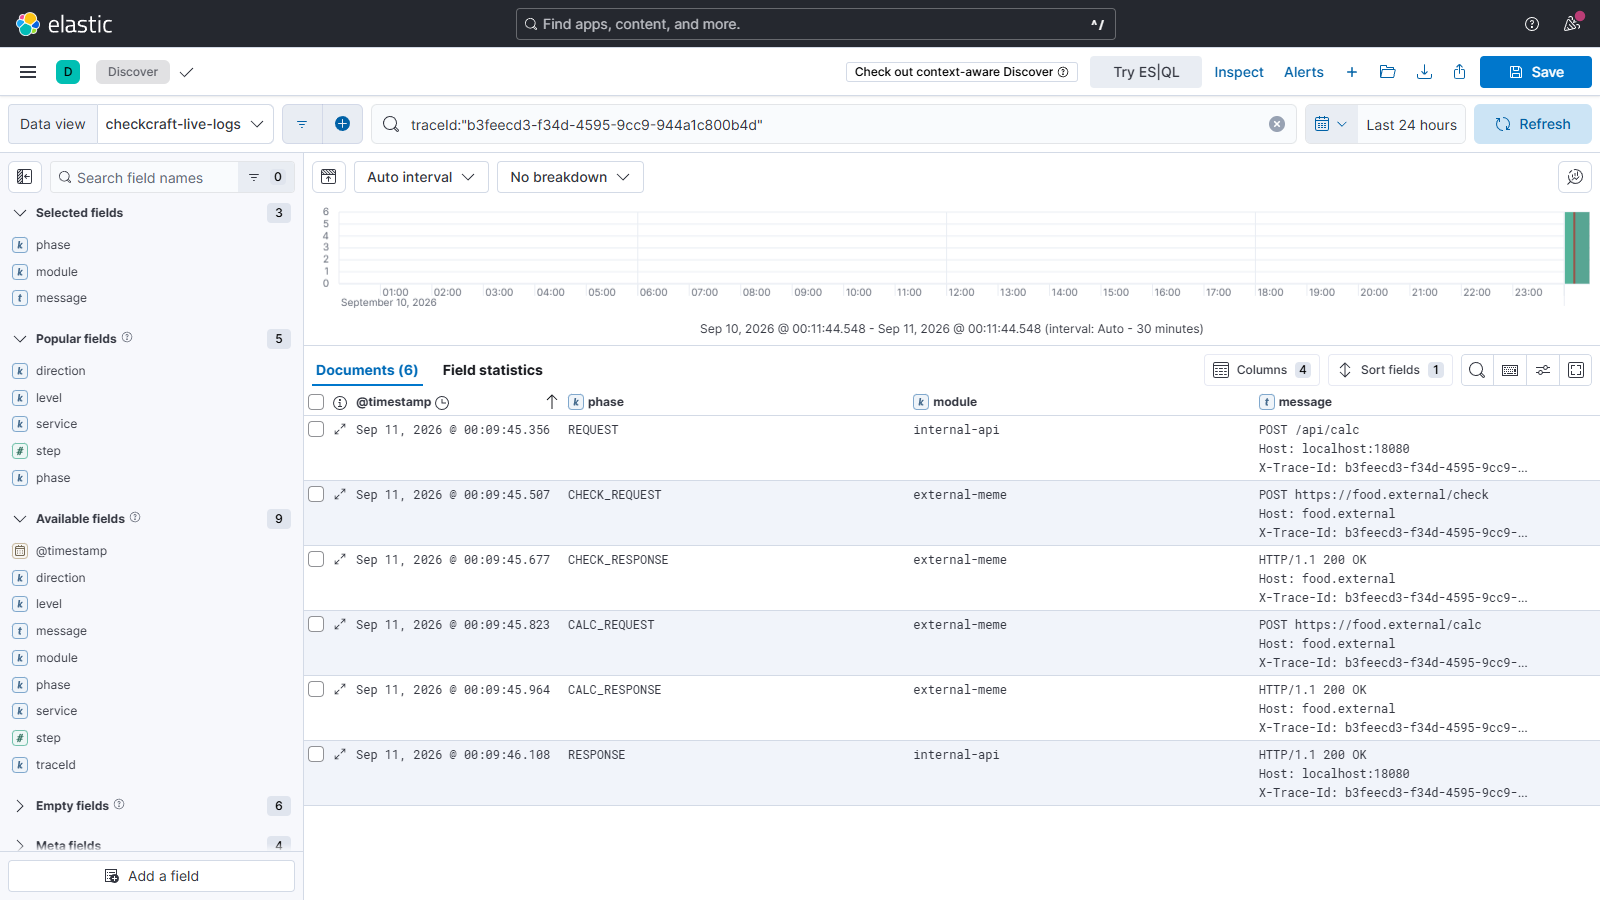Open the checkcraft-live-logs data view dropdown
The image size is (1600, 900).
tap(185, 124)
